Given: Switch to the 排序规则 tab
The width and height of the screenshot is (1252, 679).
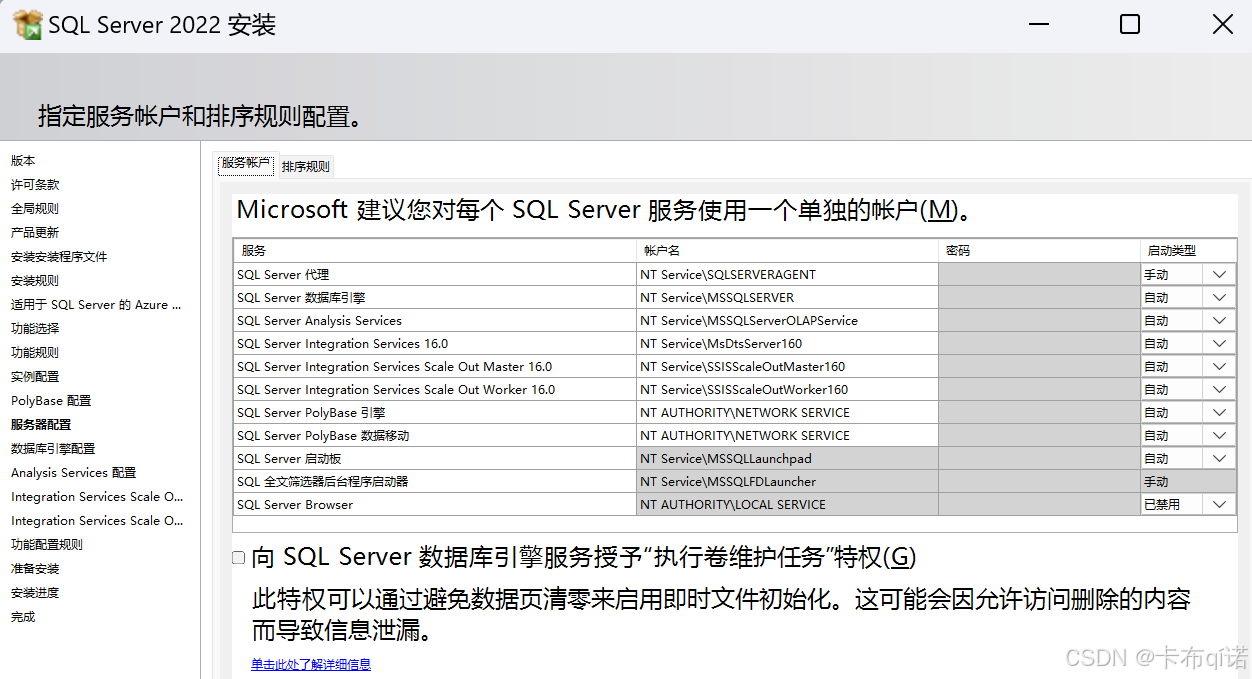Looking at the screenshot, I should (x=305, y=166).
